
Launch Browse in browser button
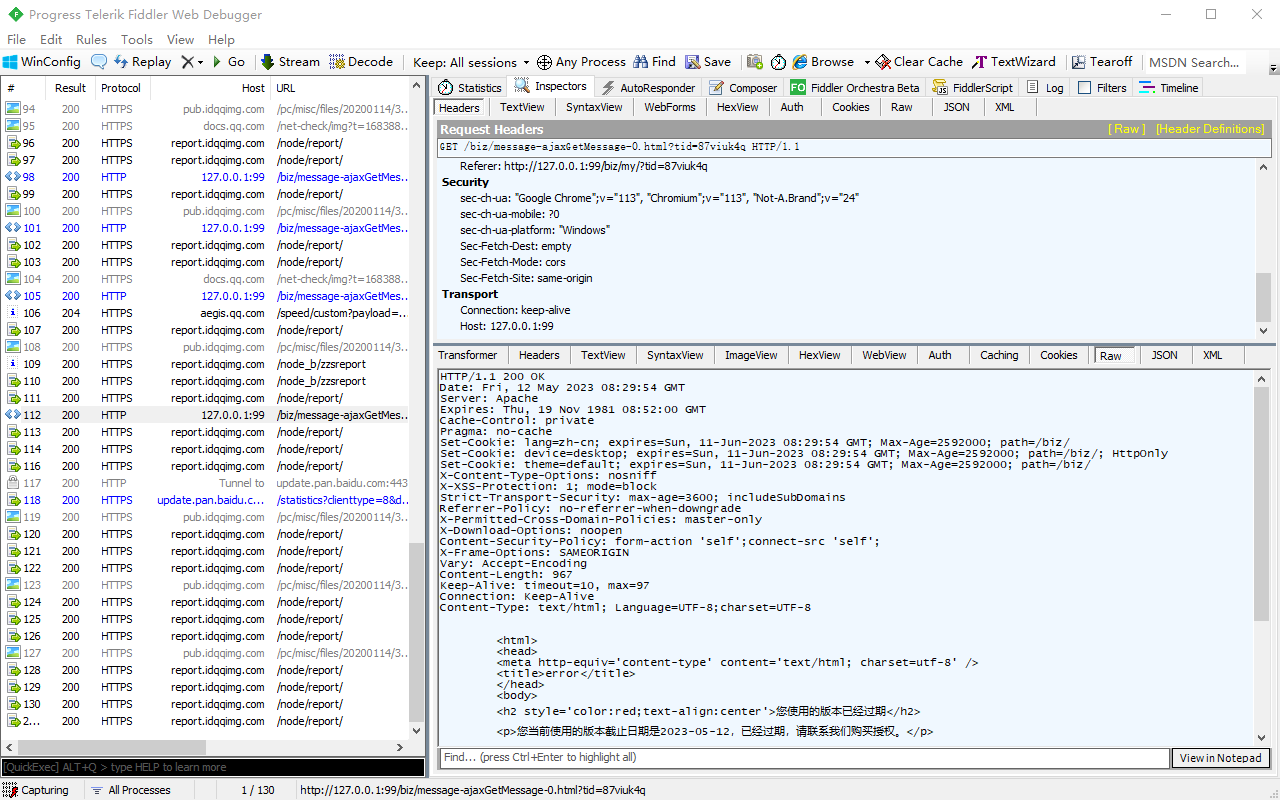tap(823, 62)
